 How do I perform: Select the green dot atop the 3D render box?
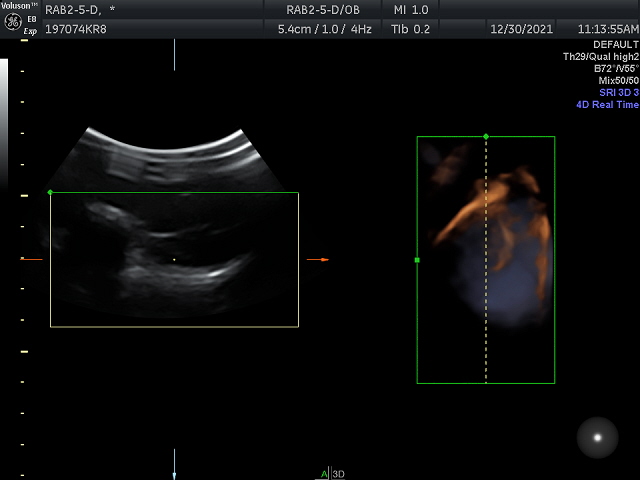[x=486, y=136]
